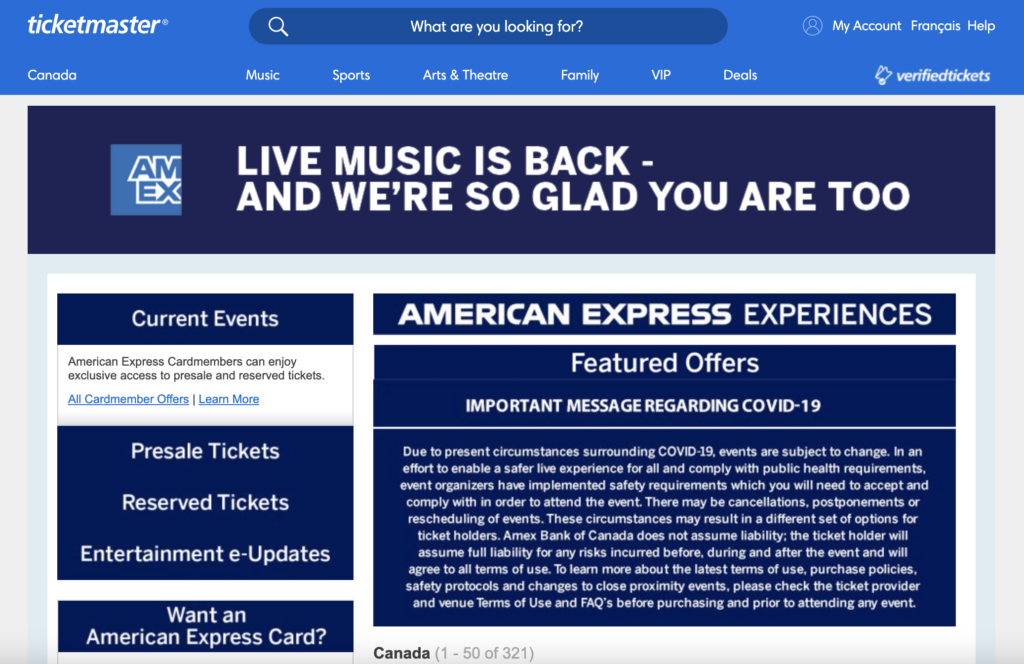Switch language to Français

tap(935, 25)
